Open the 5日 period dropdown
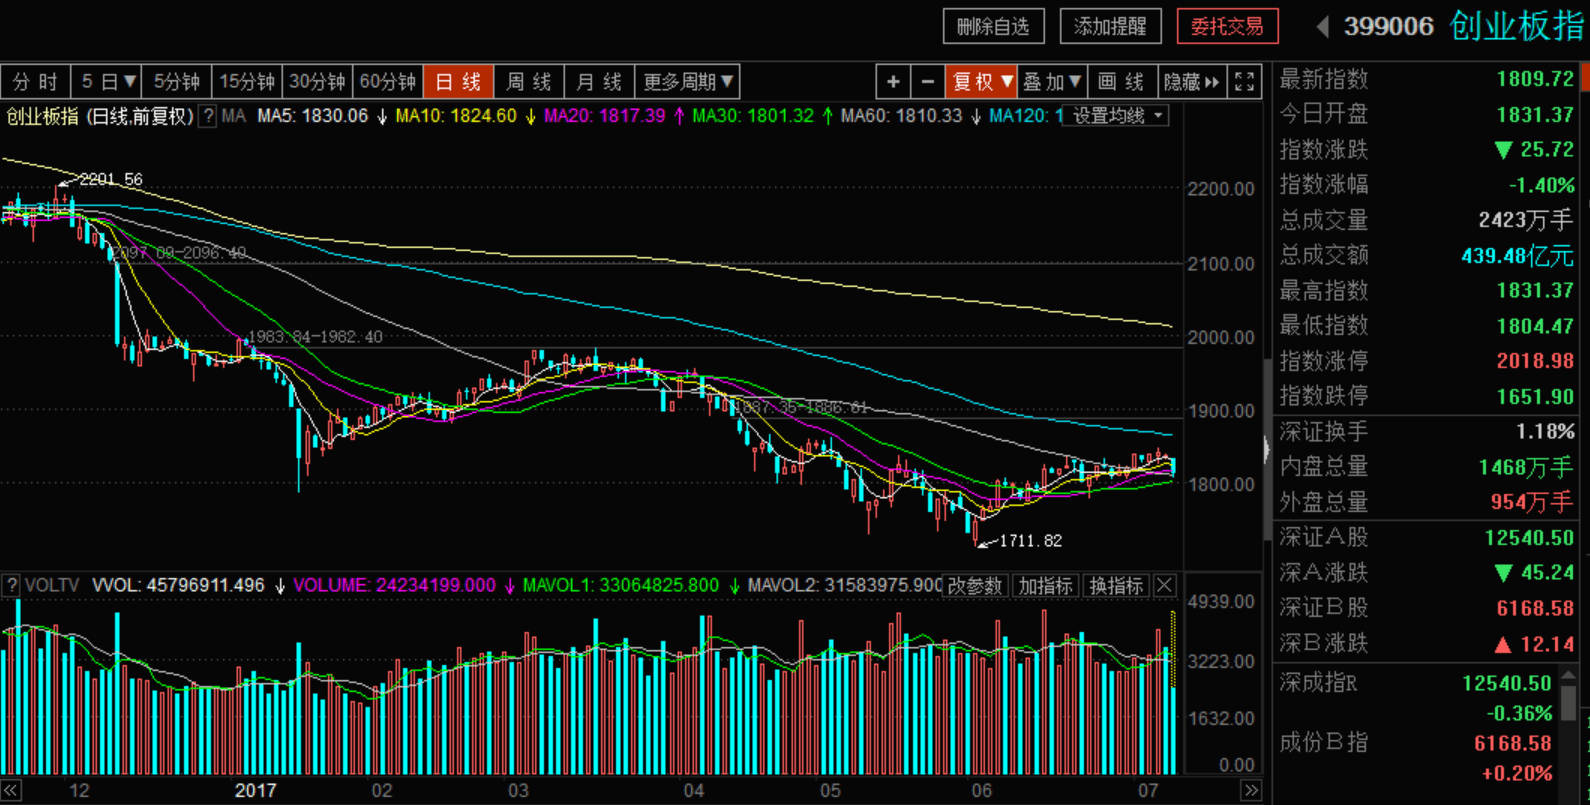 108,82
